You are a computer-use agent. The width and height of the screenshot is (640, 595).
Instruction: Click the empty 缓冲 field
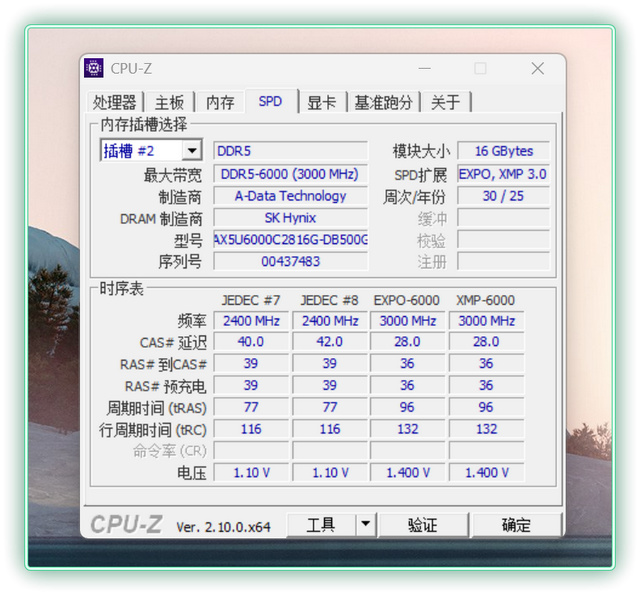pos(504,218)
